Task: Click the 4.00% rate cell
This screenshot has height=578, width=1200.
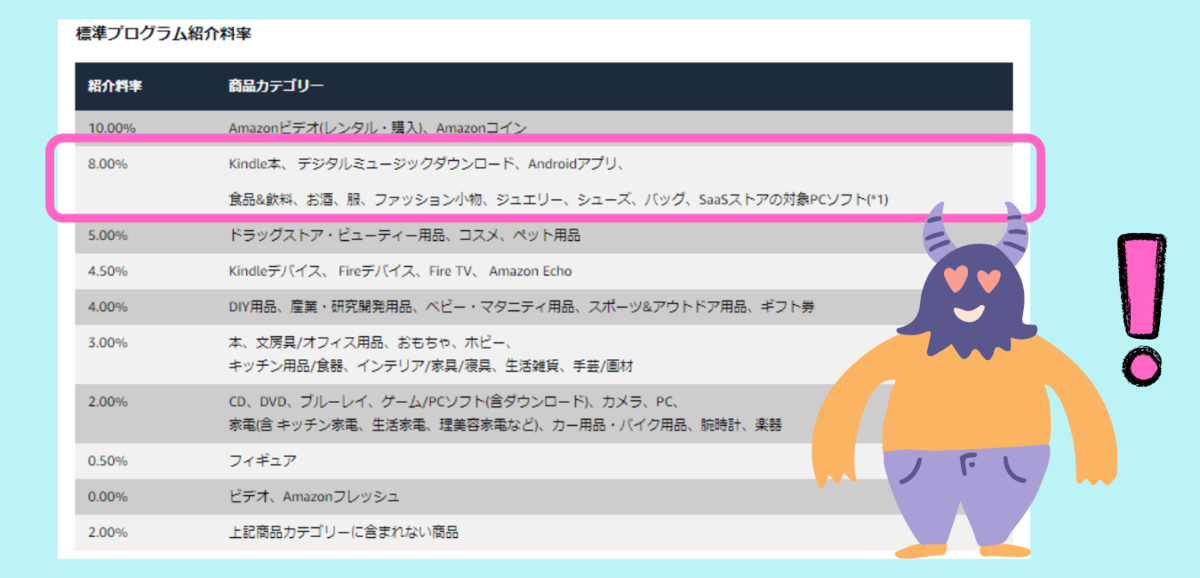Action: pos(108,307)
